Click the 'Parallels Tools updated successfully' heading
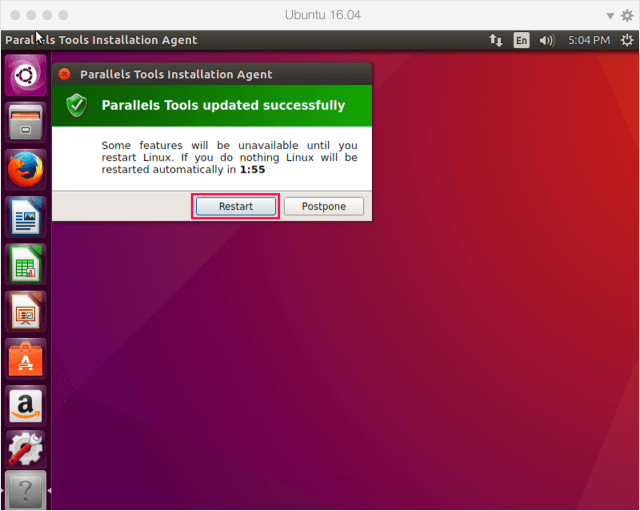This screenshot has width=640, height=511. (x=223, y=105)
